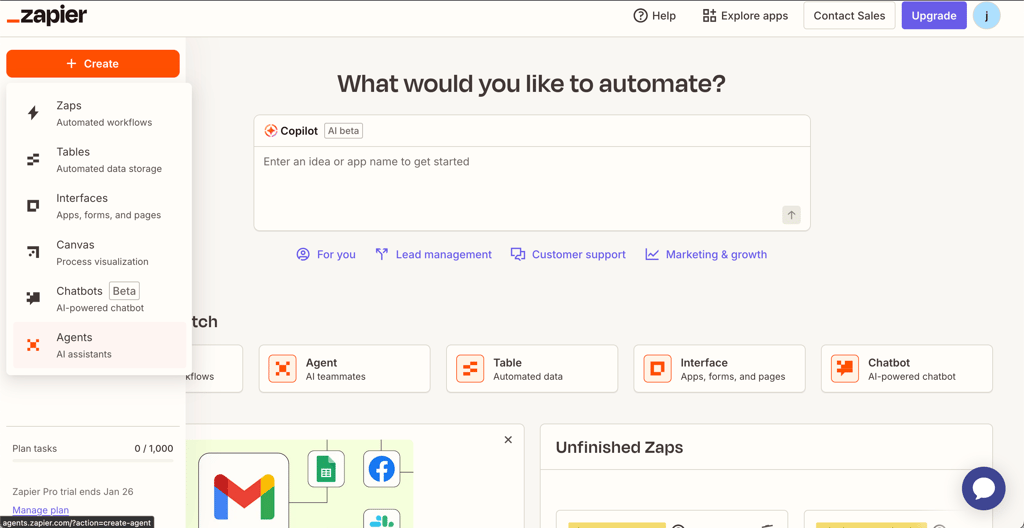
Task: Select the Marketing & growth tab
Action: coord(706,254)
